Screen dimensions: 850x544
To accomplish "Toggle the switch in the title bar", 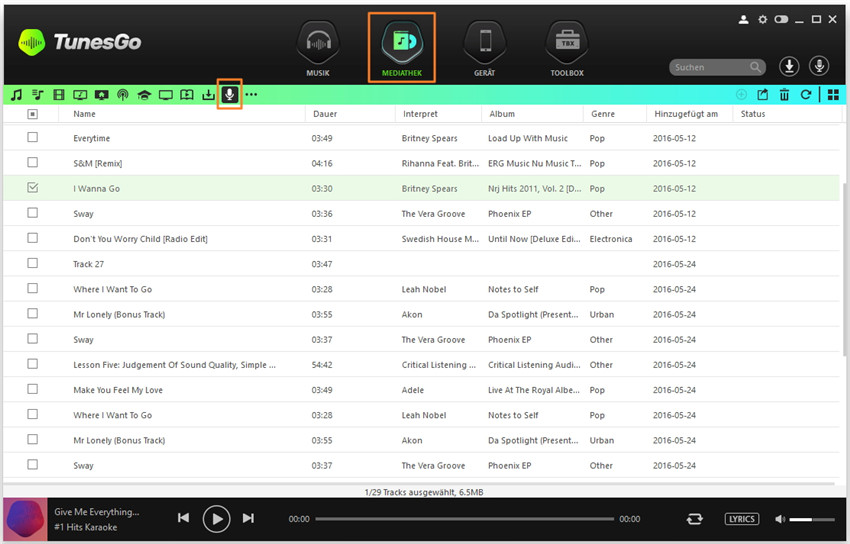I will (x=781, y=19).
